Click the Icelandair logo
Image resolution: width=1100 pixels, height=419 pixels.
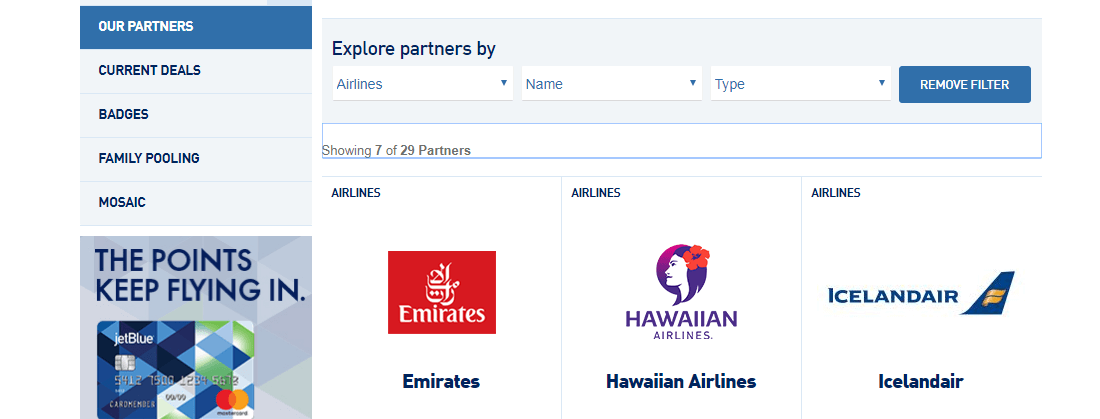click(x=921, y=293)
